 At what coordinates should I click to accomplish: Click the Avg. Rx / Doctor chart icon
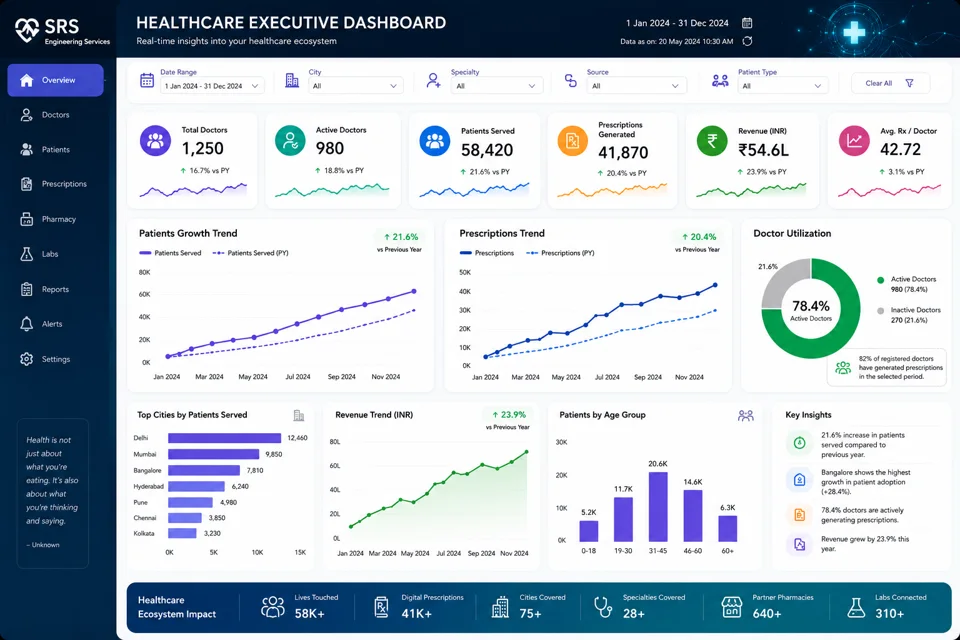854,141
